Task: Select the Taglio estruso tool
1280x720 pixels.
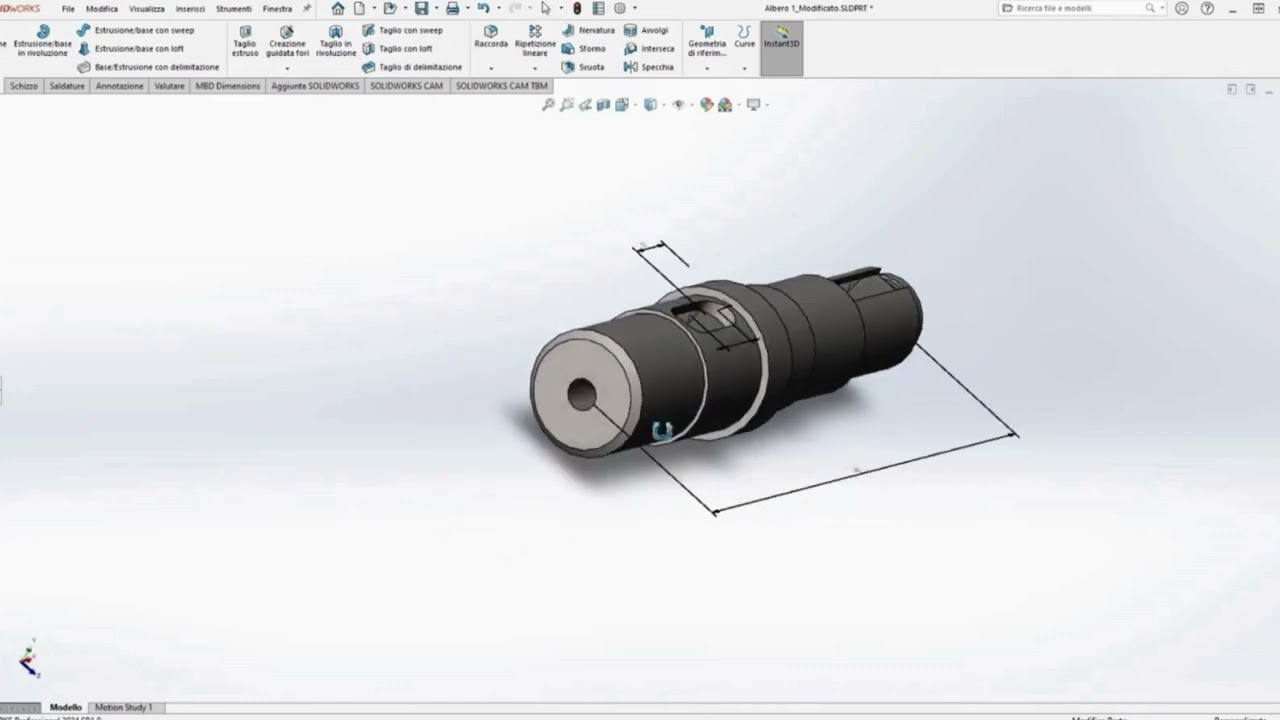Action: 245,41
